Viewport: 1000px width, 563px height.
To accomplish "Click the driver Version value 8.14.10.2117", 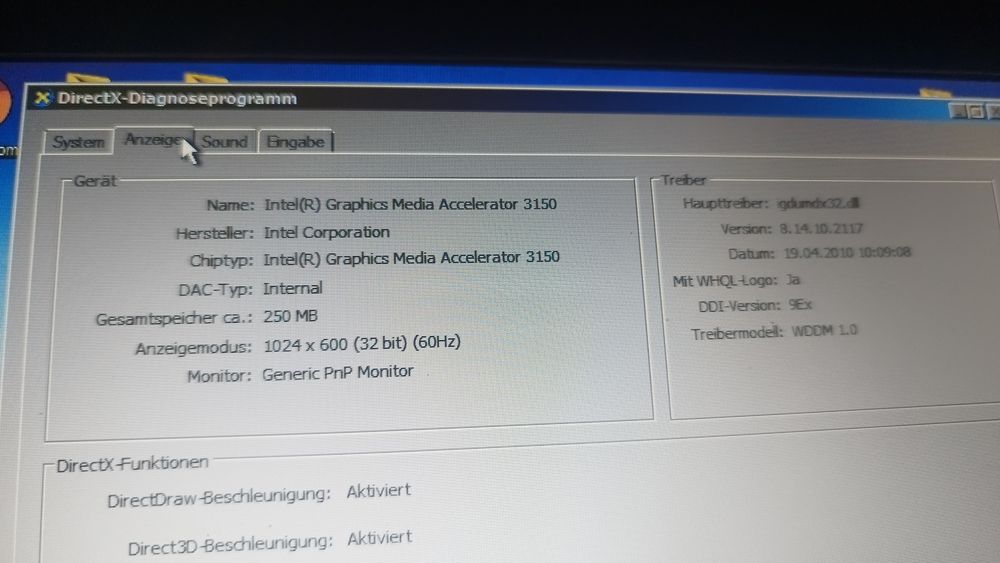I will pos(821,228).
